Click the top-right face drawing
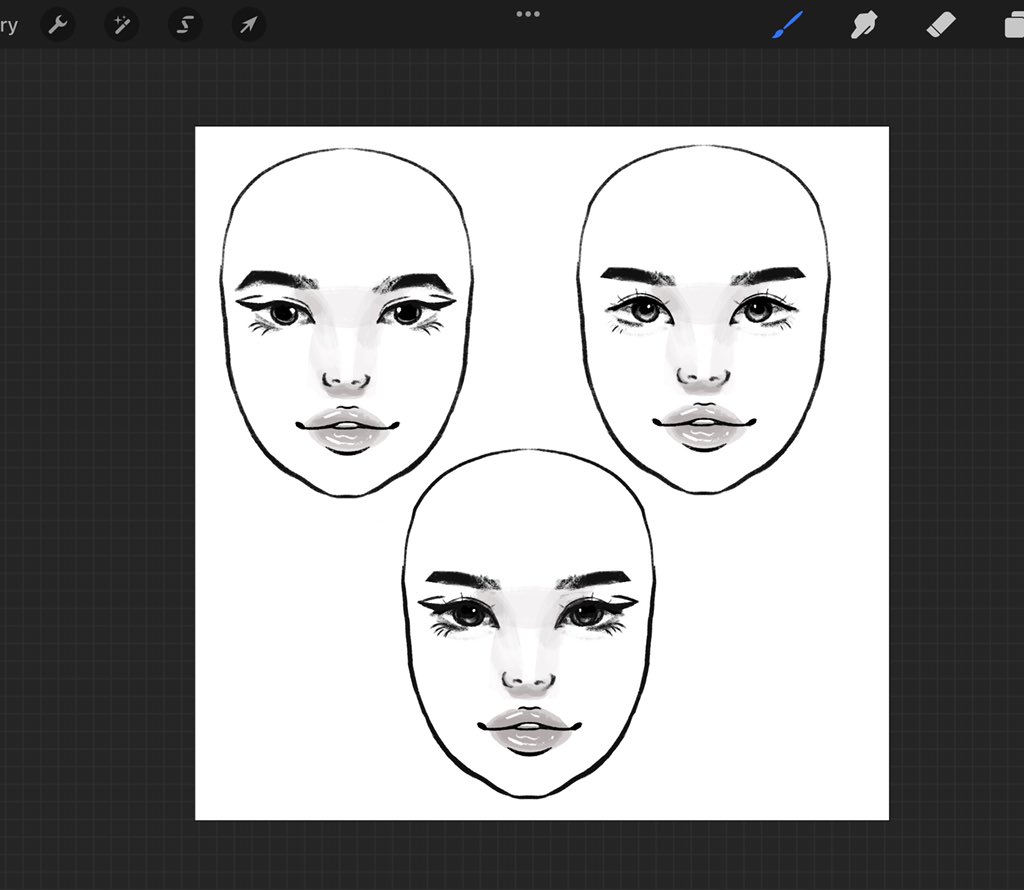 [x=703, y=319]
